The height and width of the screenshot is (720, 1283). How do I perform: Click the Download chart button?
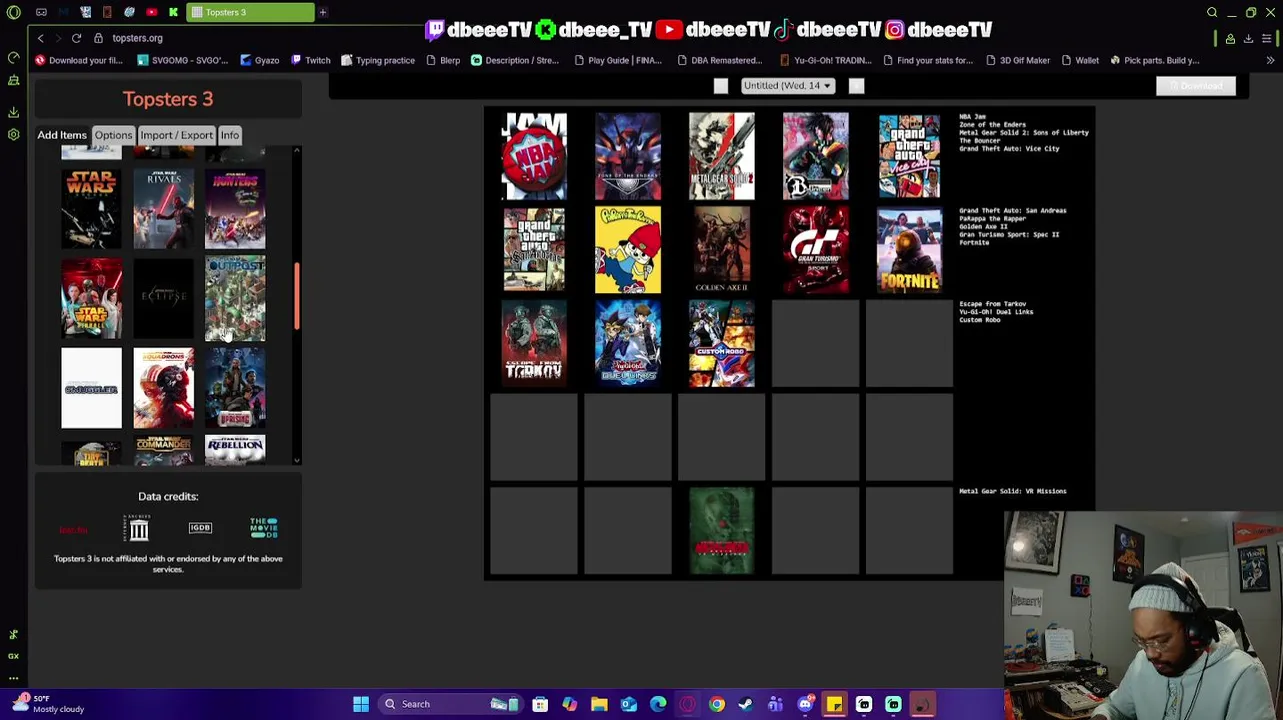[1196, 86]
